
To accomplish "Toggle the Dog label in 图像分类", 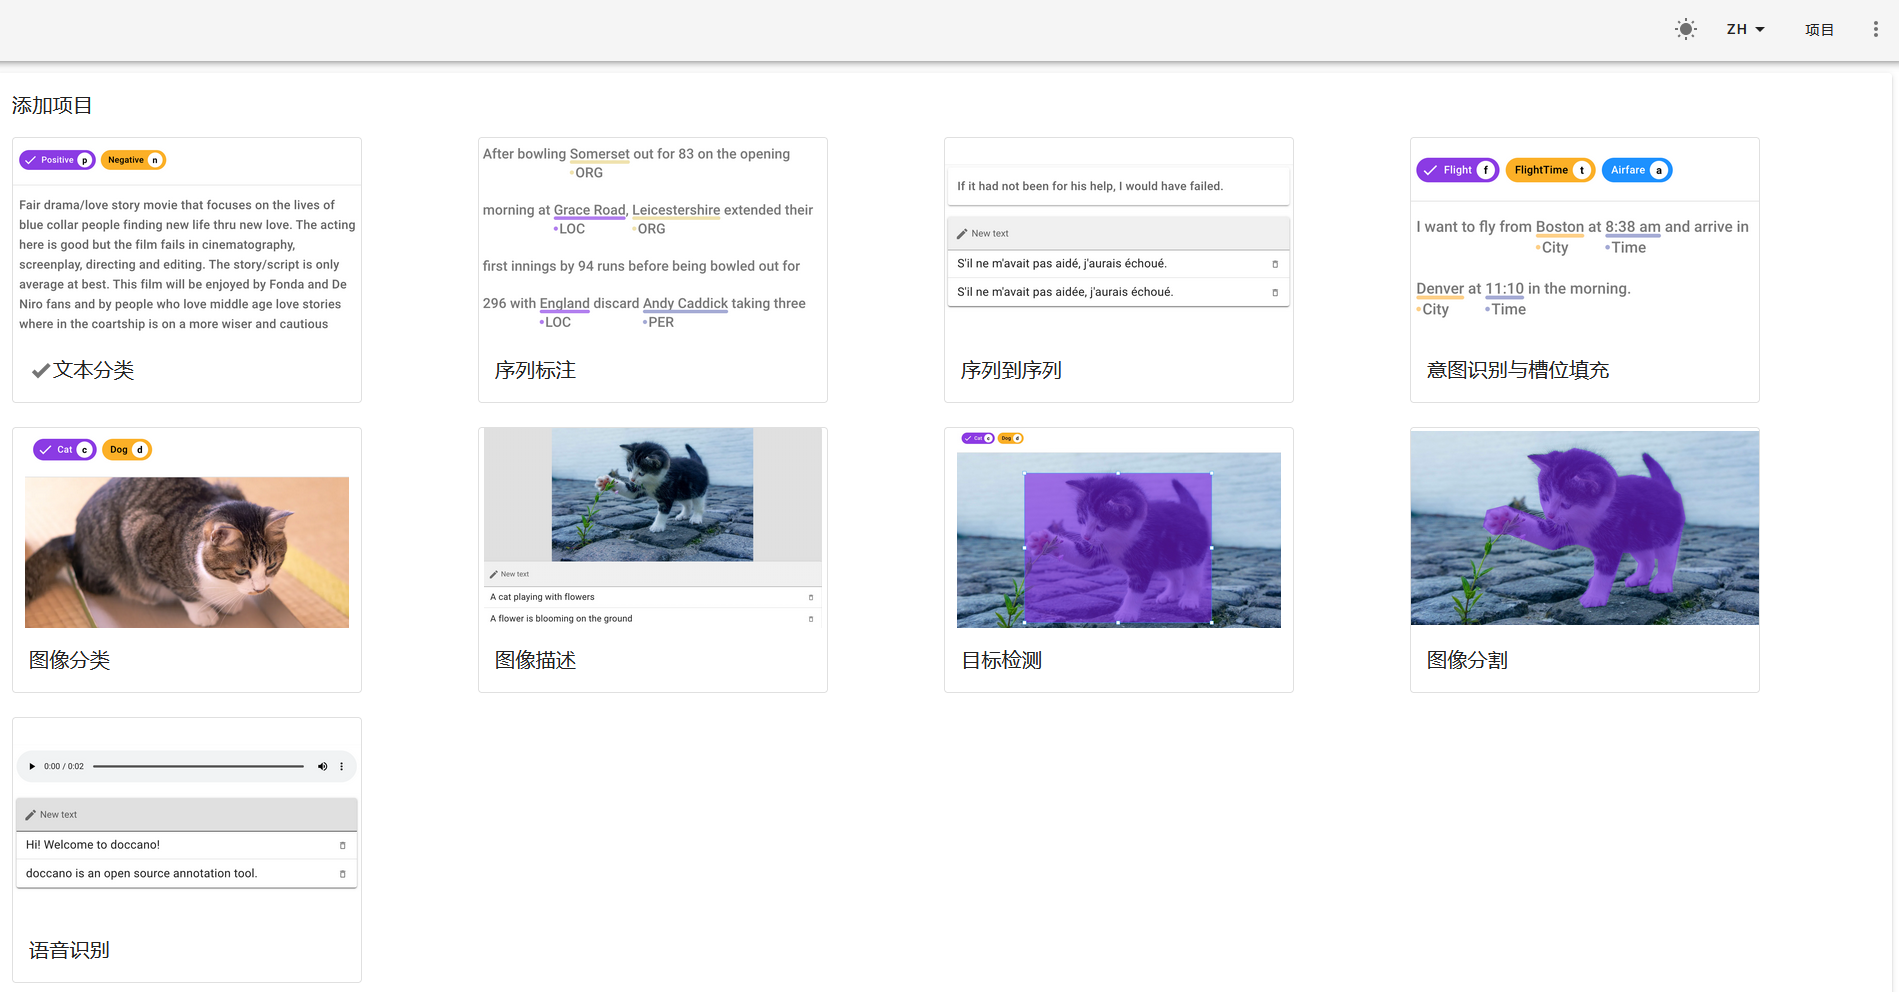I will coord(126,449).
